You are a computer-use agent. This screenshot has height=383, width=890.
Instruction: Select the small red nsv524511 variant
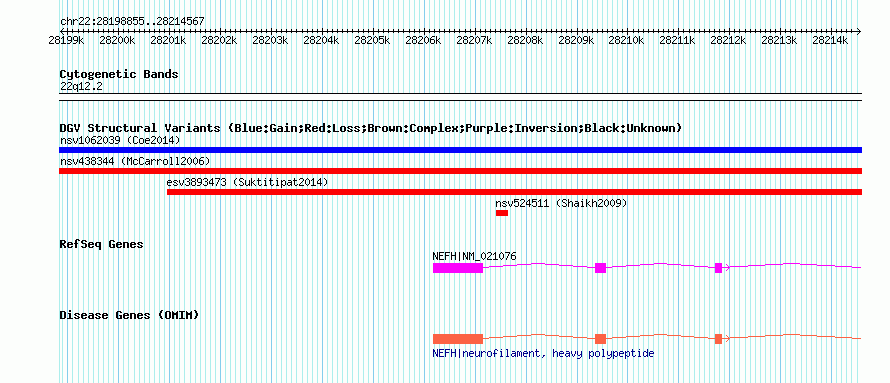(x=502, y=213)
